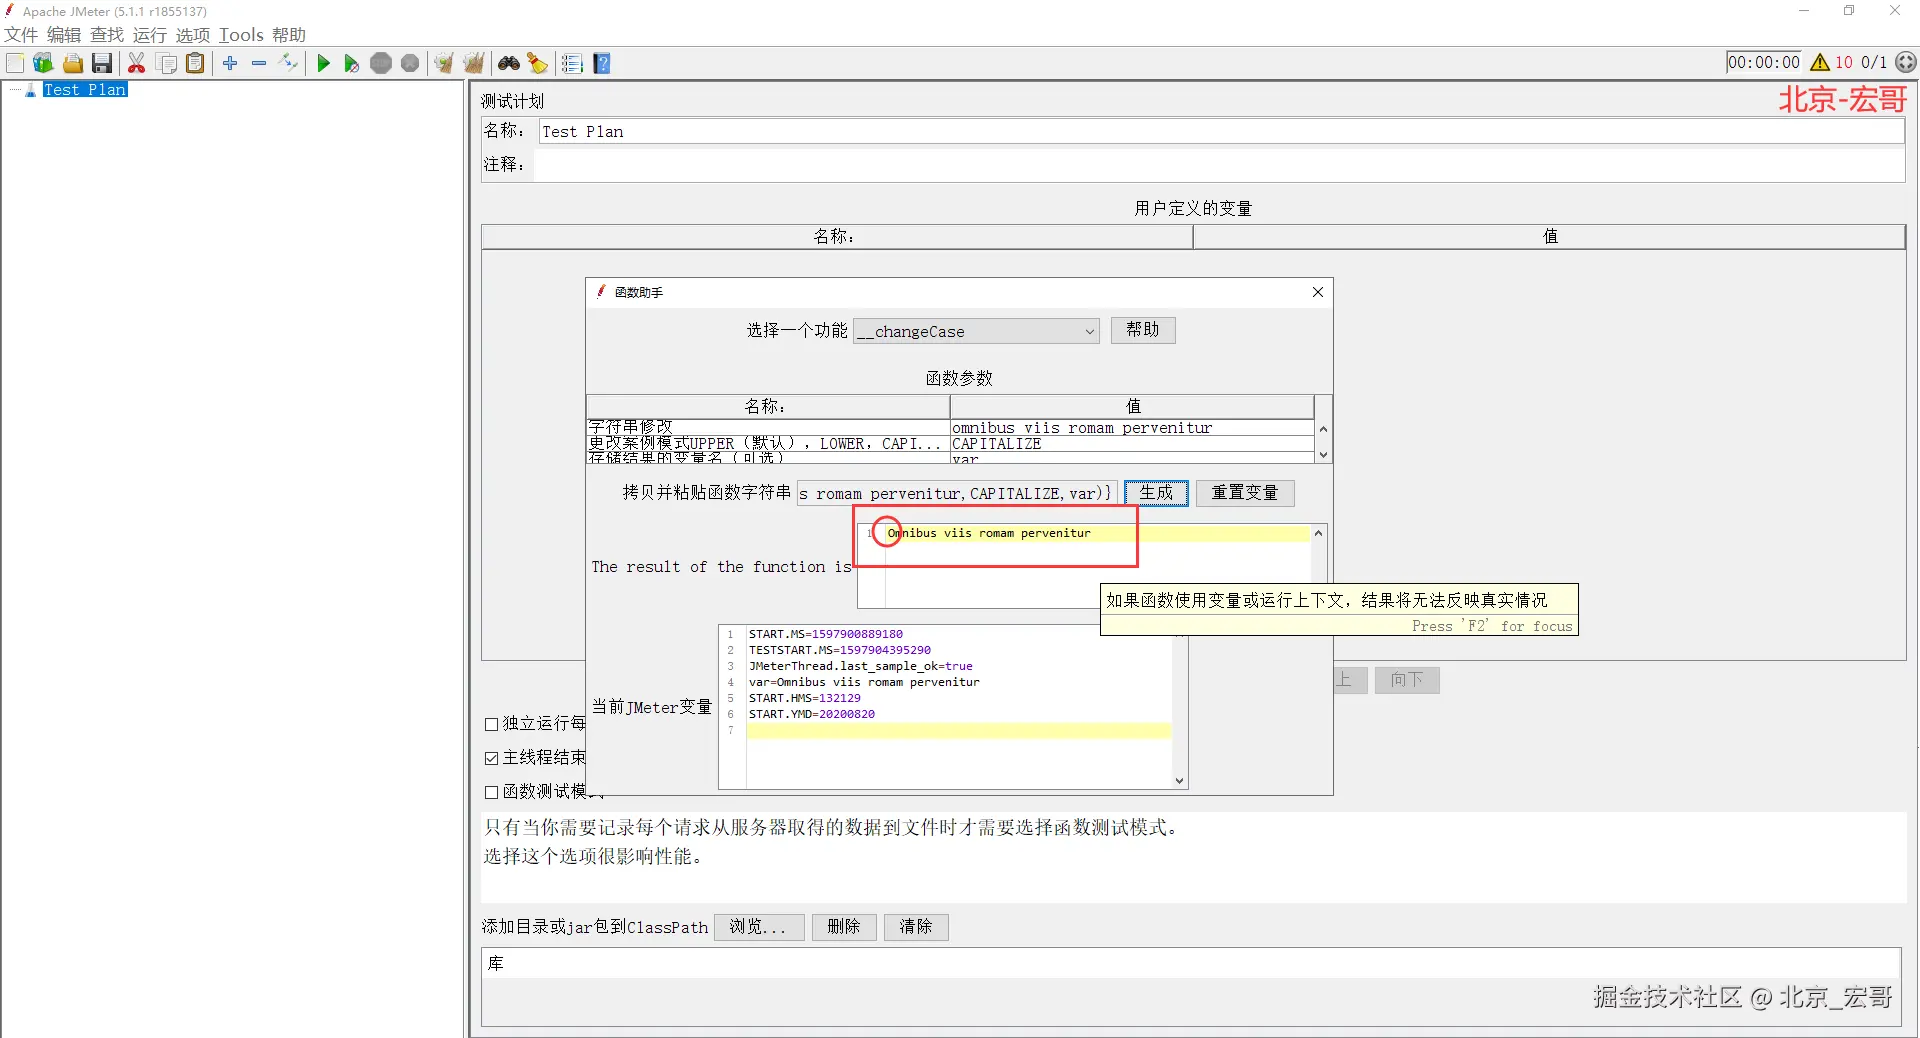Cut with the scissors icon
The height and width of the screenshot is (1038, 1920).
137,63
